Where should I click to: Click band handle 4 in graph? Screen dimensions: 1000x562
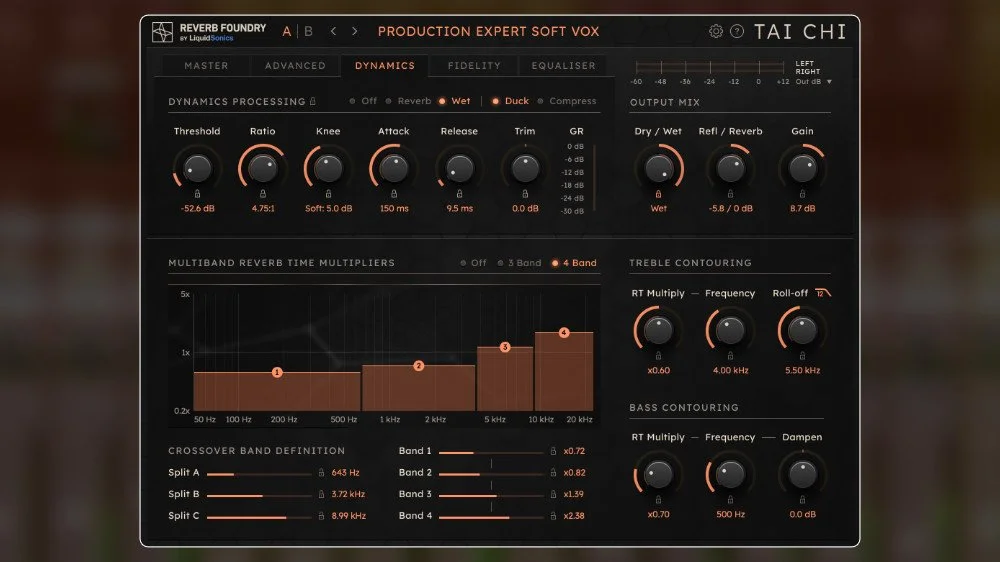(564, 332)
